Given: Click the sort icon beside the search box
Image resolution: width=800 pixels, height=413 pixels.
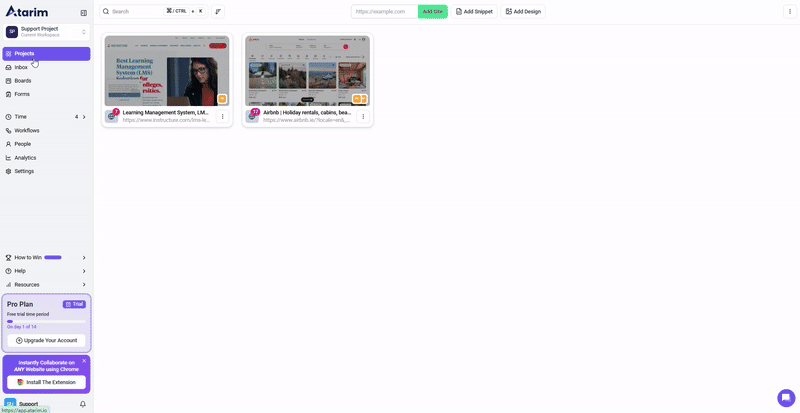Looking at the screenshot, I should pos(218,11).
